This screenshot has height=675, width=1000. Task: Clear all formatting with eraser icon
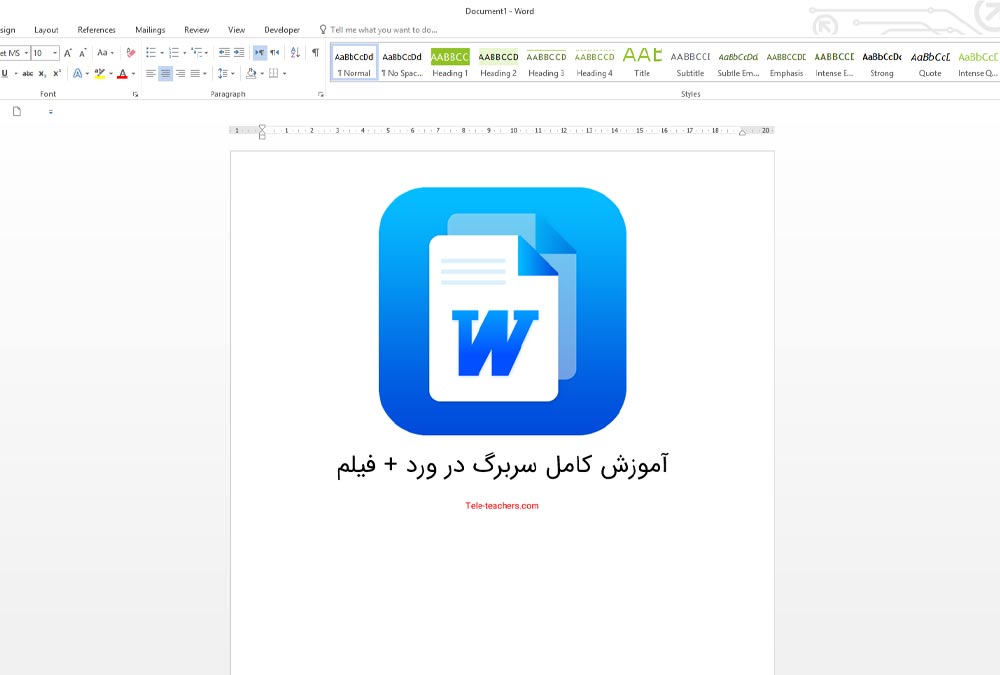(x=131, y=53)
